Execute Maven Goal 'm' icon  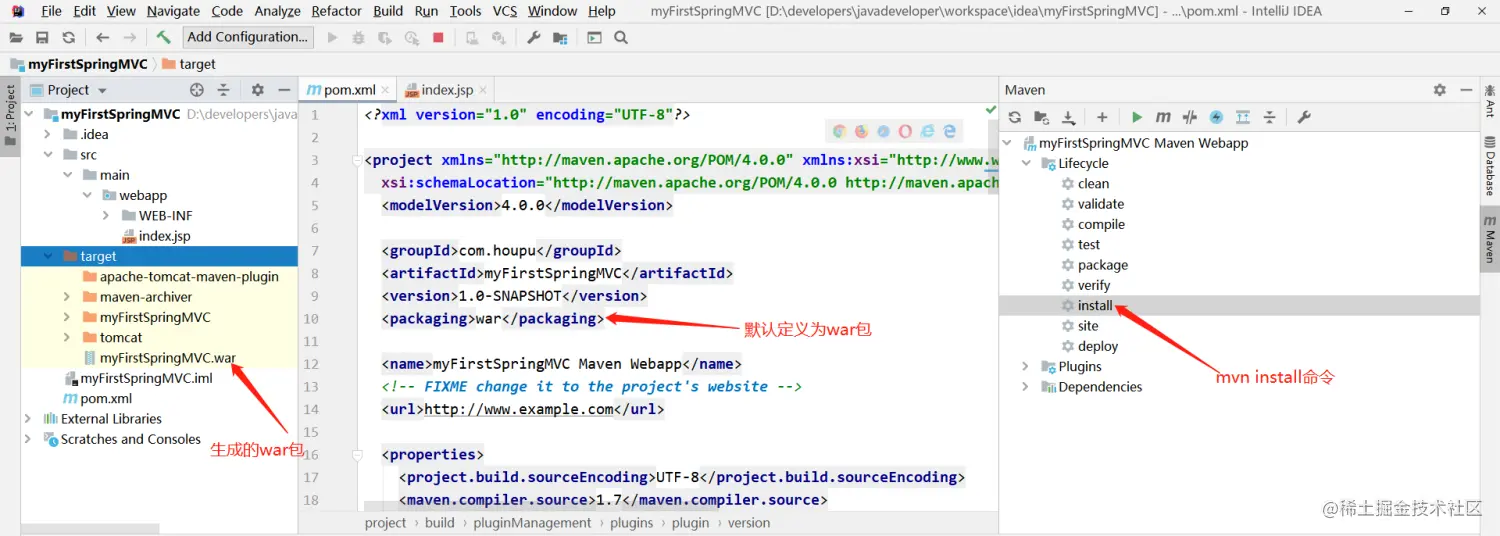pyautogui.click(x=1163, y=117)
